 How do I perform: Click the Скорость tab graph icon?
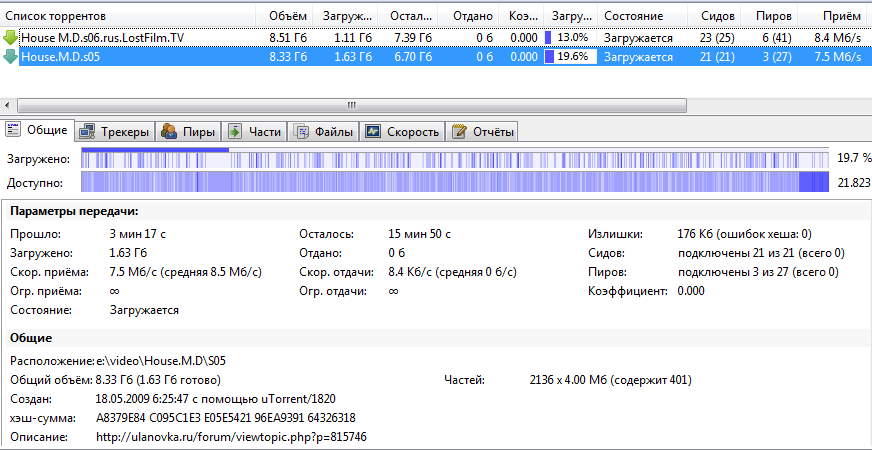pyautogui.click(x=373, y=132)
